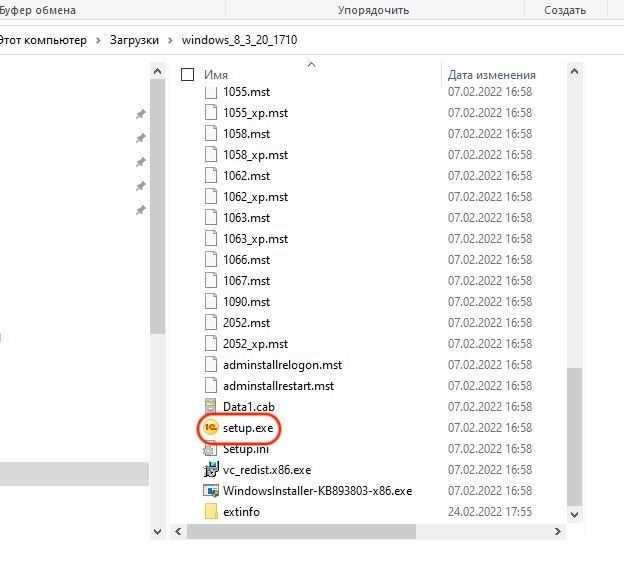
Task: Click the navigation pane scroll up arrow
Action: (158, 72)
